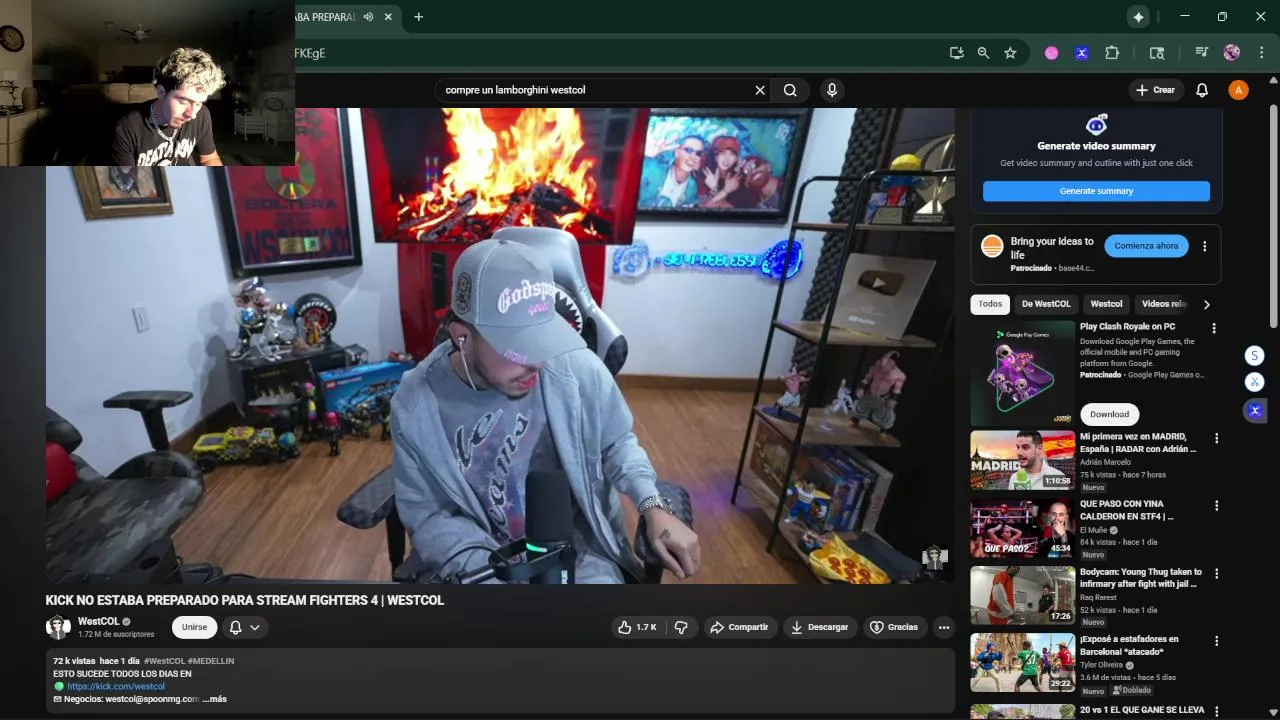Click Comienza ahora ad button
Image resolution: width=1280 pixels, height=720 pixels.
[1146, 246]
